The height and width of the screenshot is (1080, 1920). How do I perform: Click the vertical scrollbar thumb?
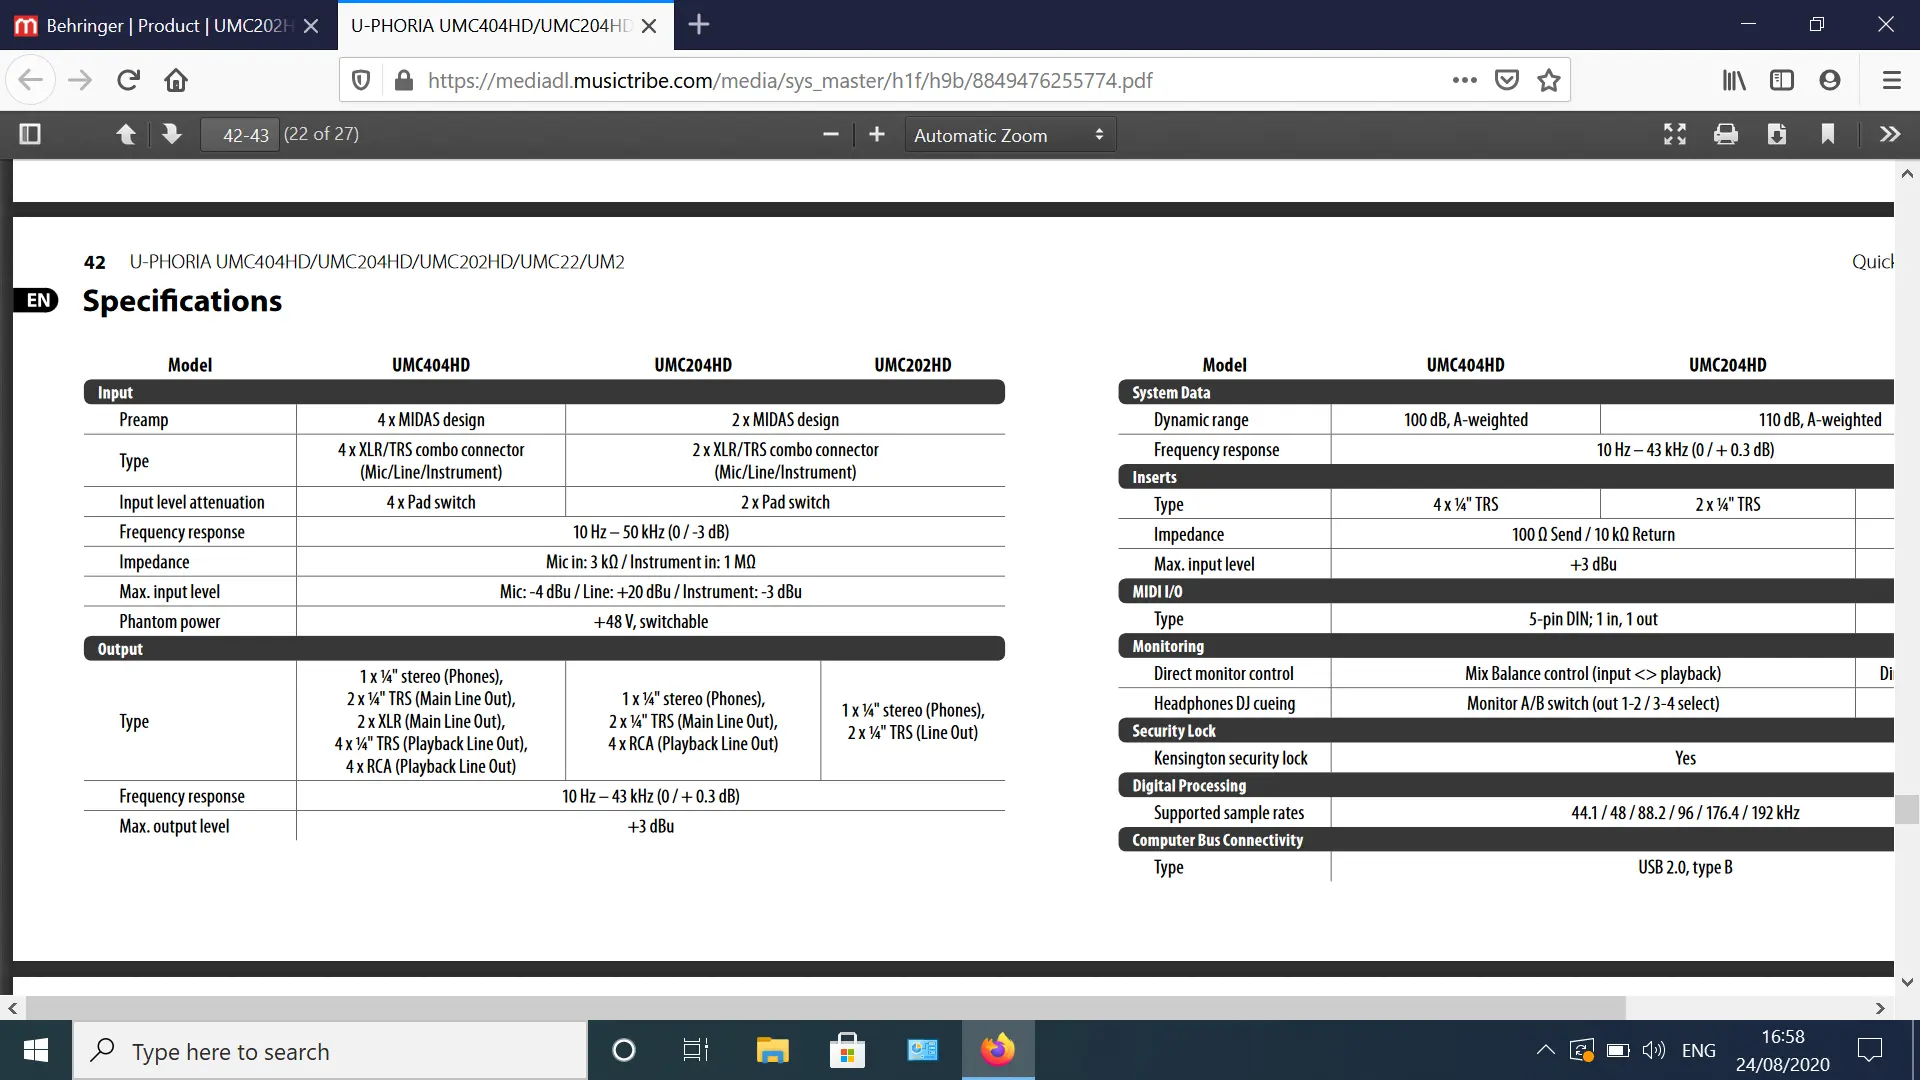click(1907, 809)
